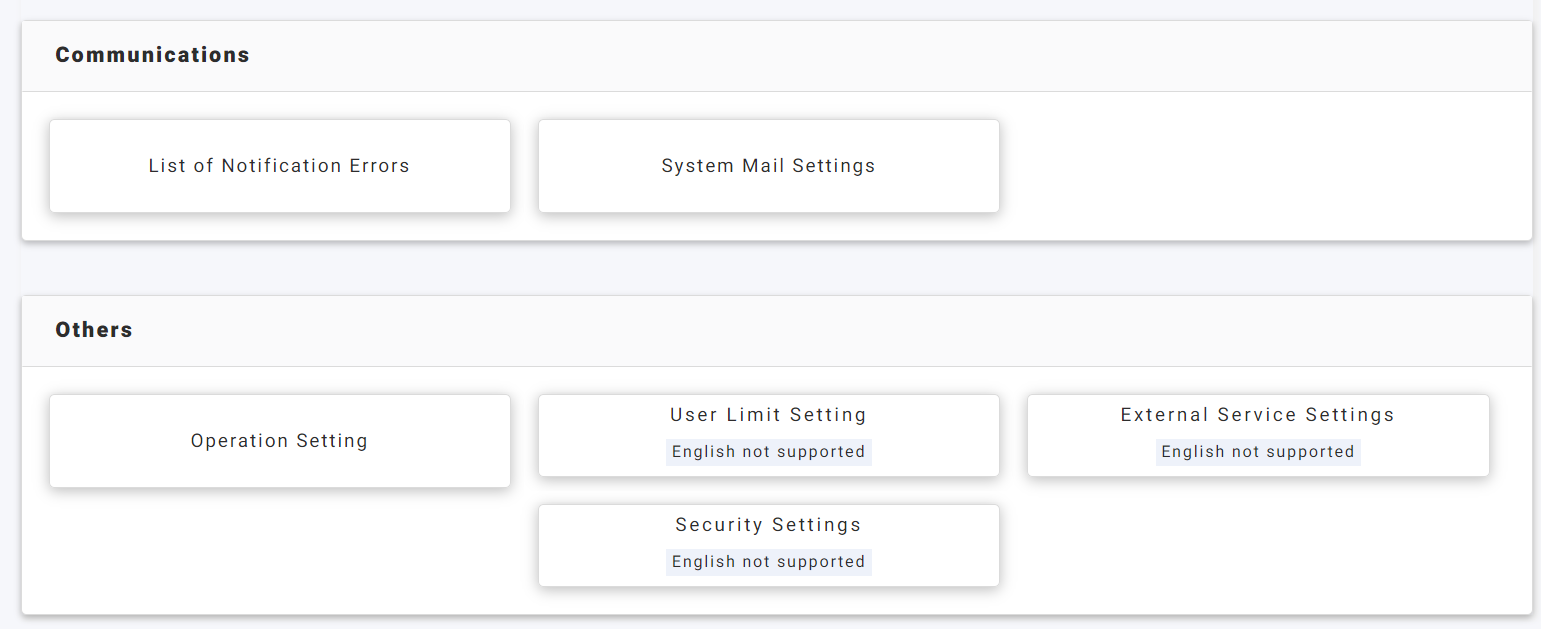This screenshot has width=1541, height=629.
Task: Open System Mail Settings
Action: pos(768,166)
